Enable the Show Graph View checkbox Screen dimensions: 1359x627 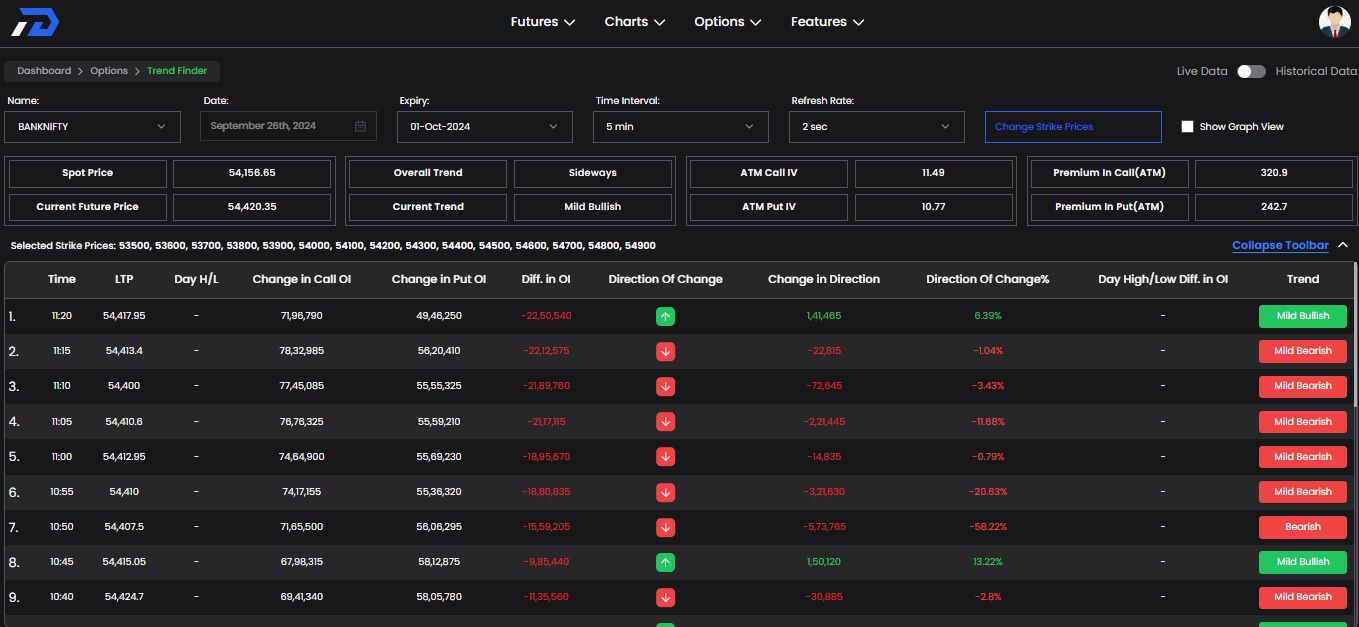pyautogui.click(x=1187, y=127)
